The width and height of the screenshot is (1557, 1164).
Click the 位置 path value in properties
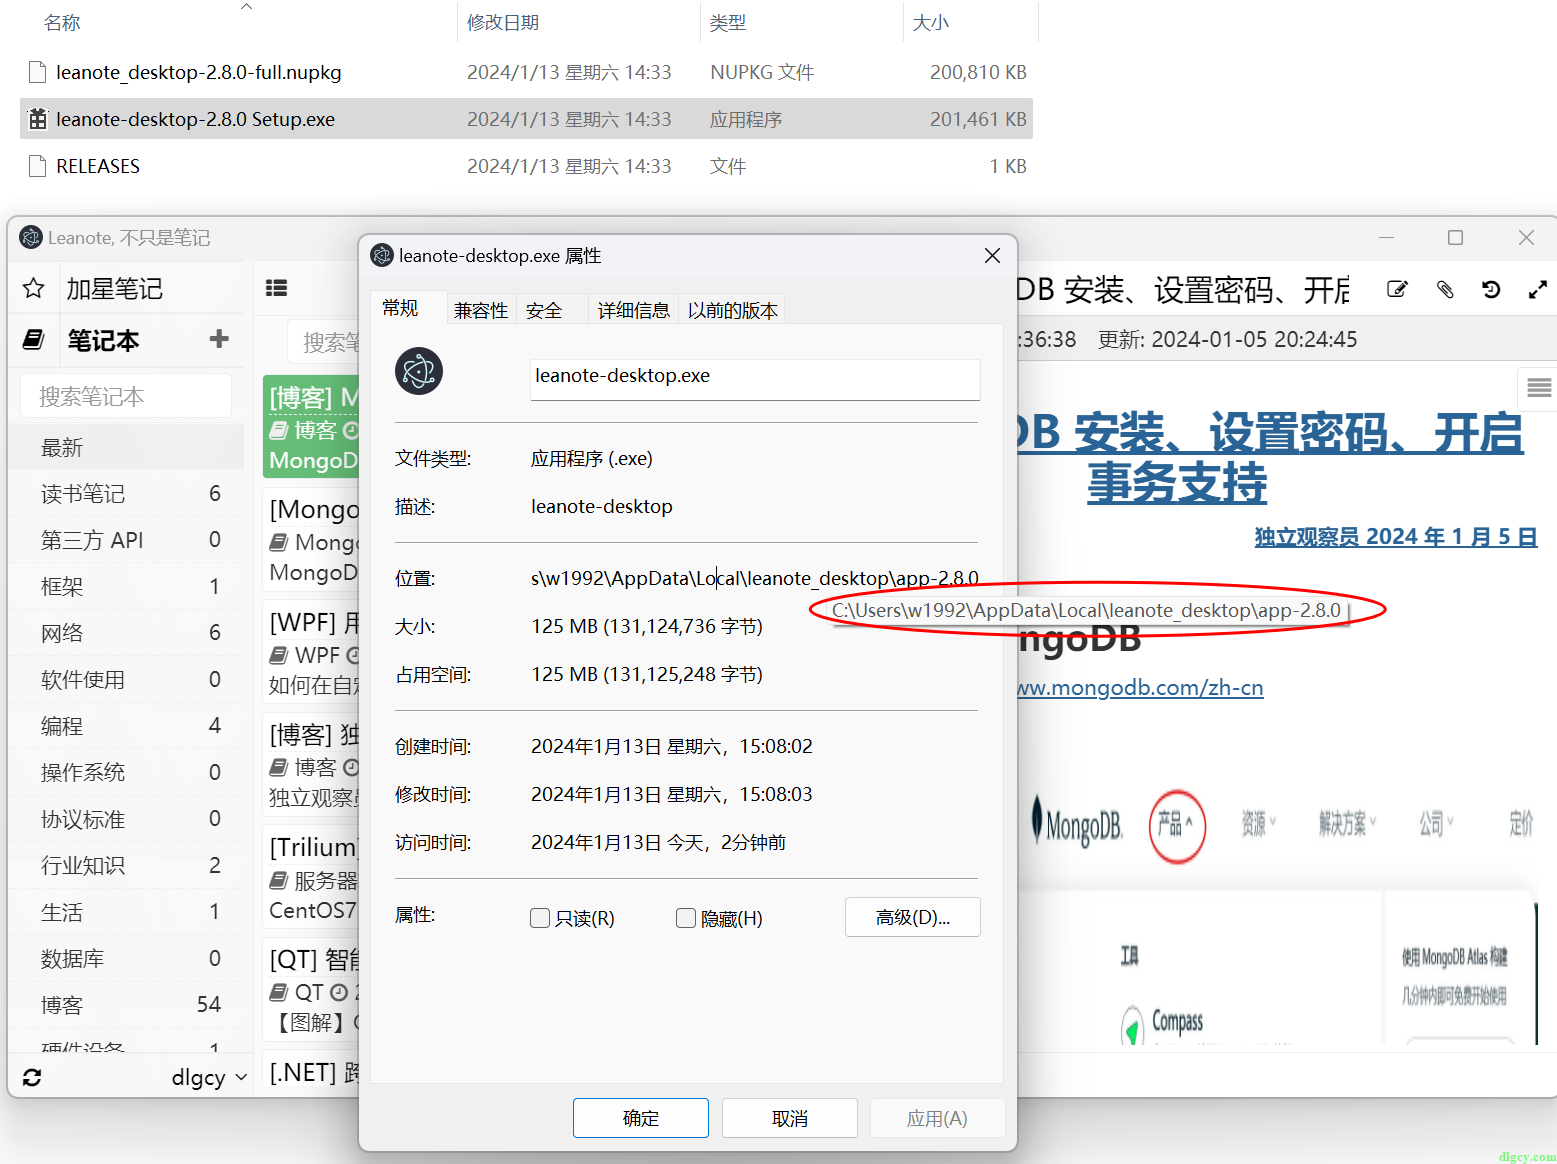pos(755,578)
